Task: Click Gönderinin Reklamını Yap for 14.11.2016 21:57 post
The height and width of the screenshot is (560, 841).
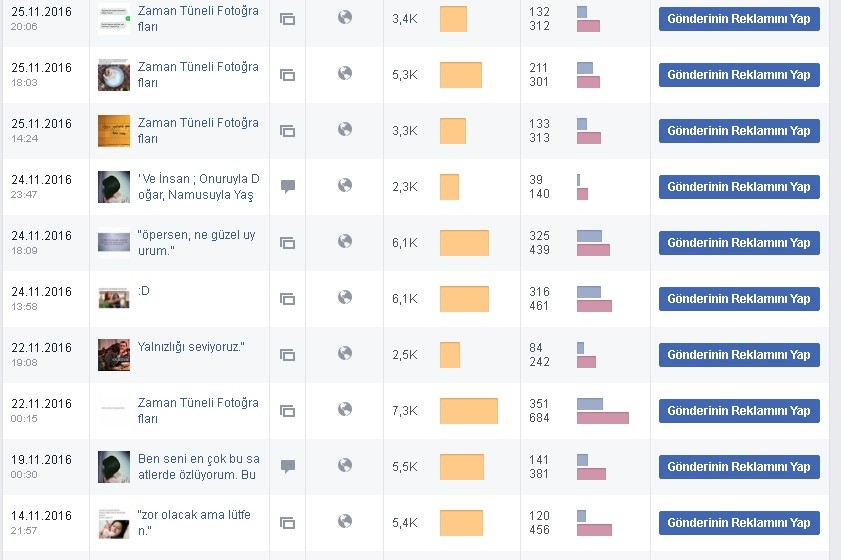Action: [x=739, y=523]
